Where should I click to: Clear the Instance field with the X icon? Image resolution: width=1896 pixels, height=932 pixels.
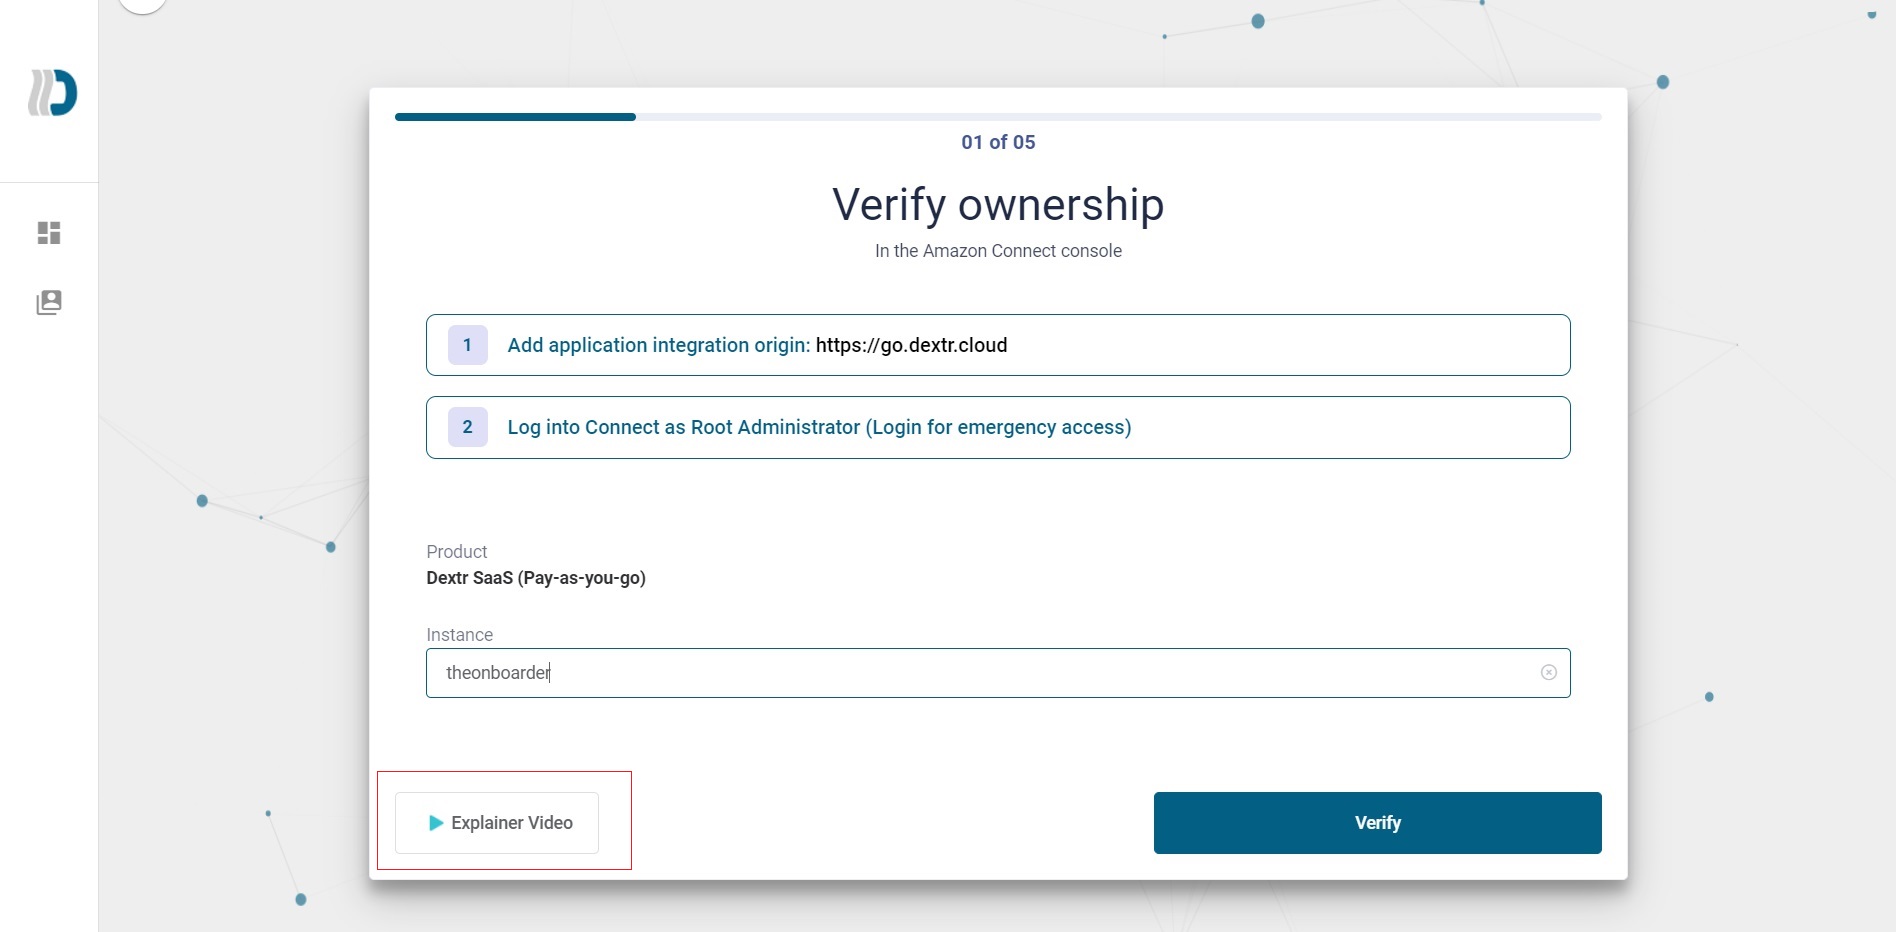point(1548,672)
